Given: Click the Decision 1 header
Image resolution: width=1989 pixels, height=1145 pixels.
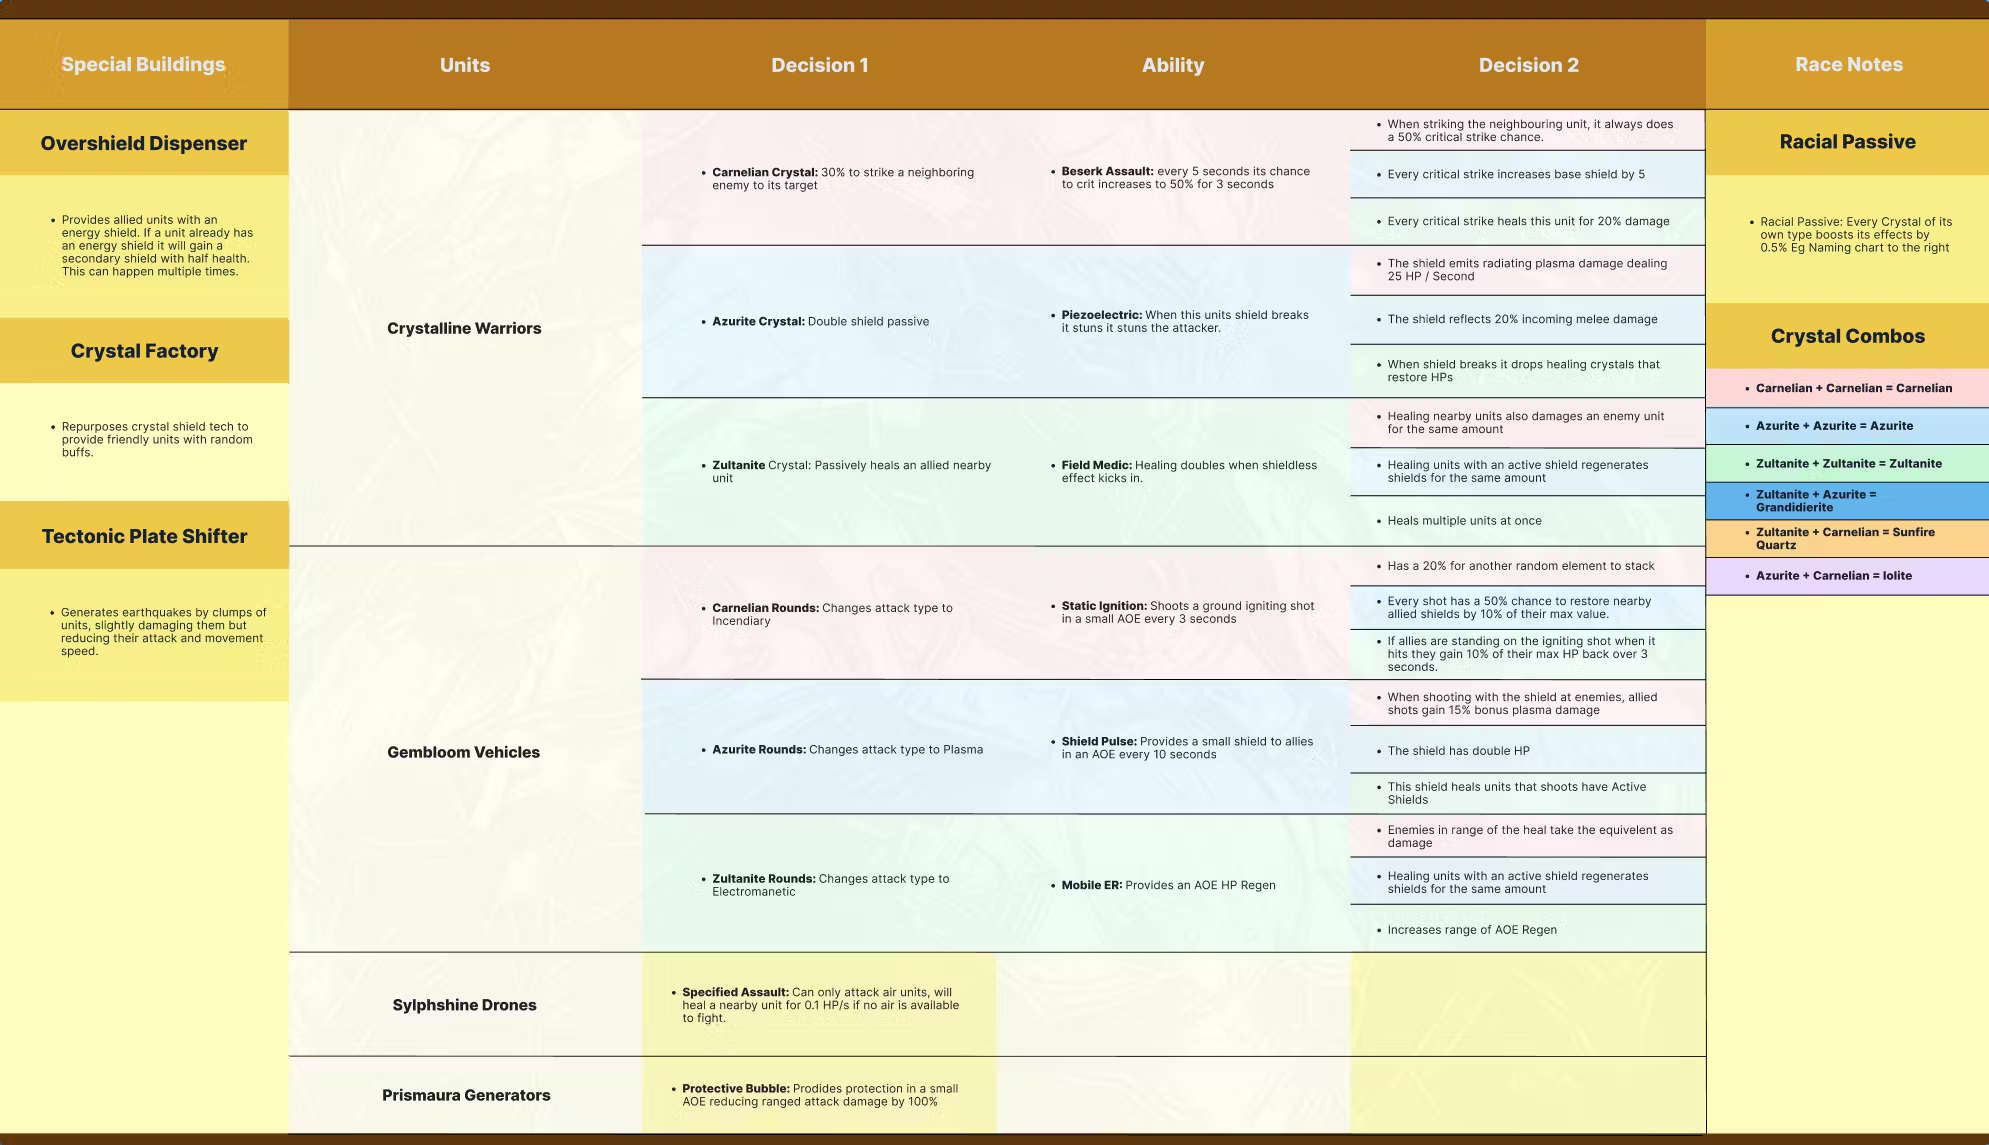Looking at the screenshot, I should (819, 65).
